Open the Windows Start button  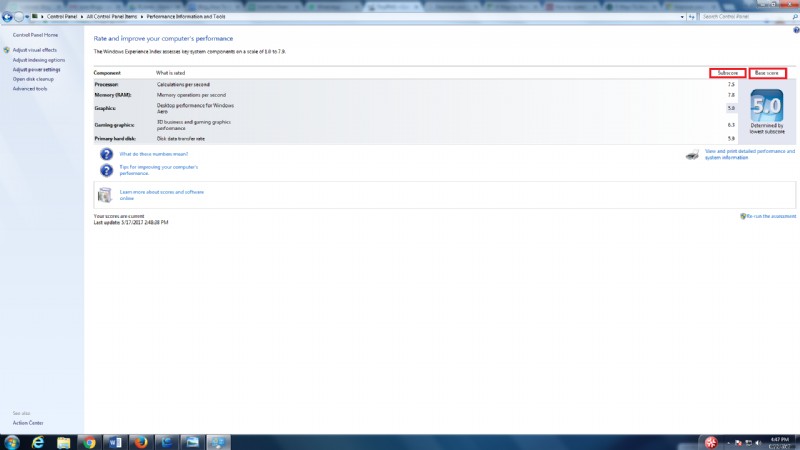coord(11,442)
